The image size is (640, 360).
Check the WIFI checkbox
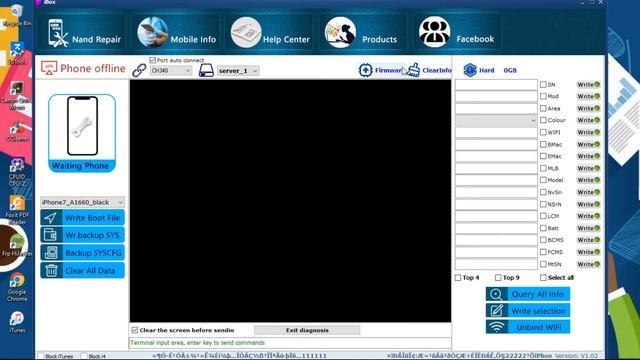pos(543,132)
